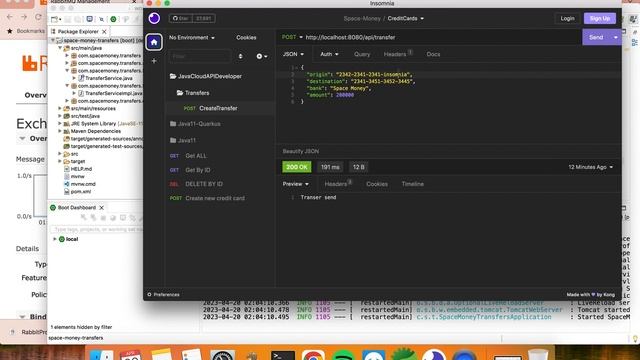Click the 191 ms response time badge

point(330,167)
